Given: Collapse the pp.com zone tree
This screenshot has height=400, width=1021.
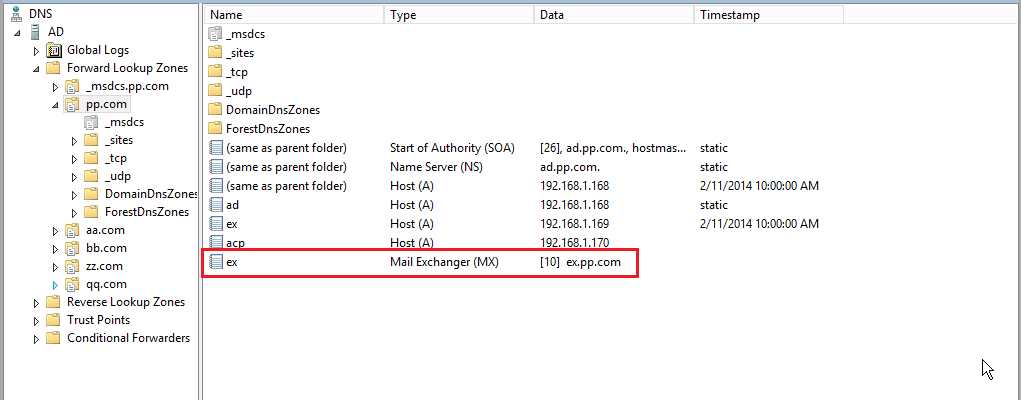Looking at the screenshot, I should pyautogui.click(x=56, y=104).
